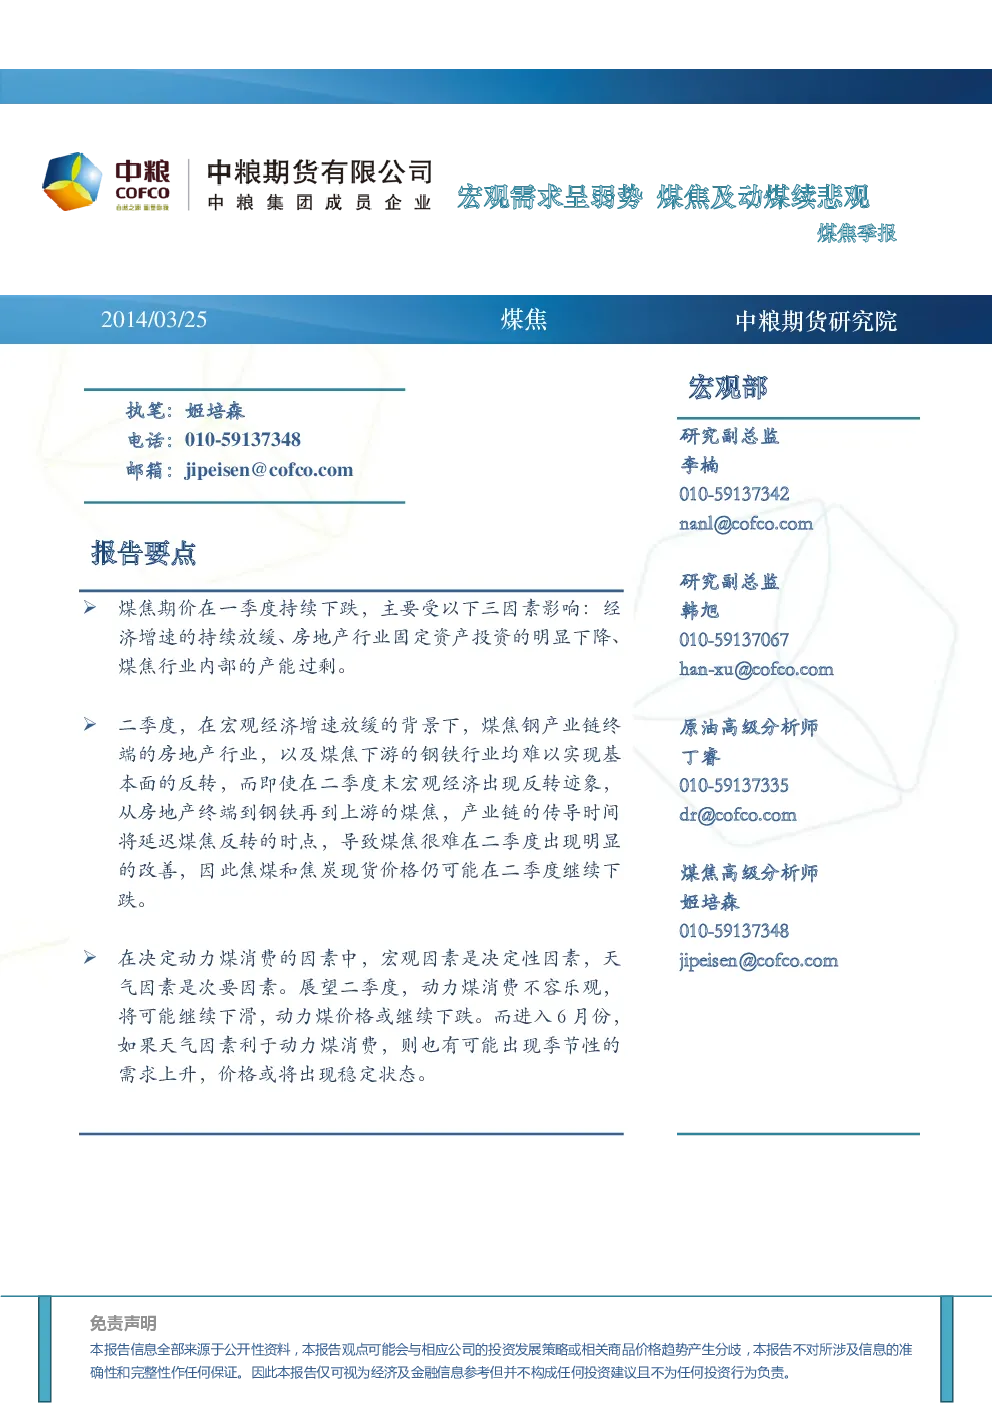Select the date 2014/03/25 in the banner
992x1403 pixels.
[x=154, y=320]
